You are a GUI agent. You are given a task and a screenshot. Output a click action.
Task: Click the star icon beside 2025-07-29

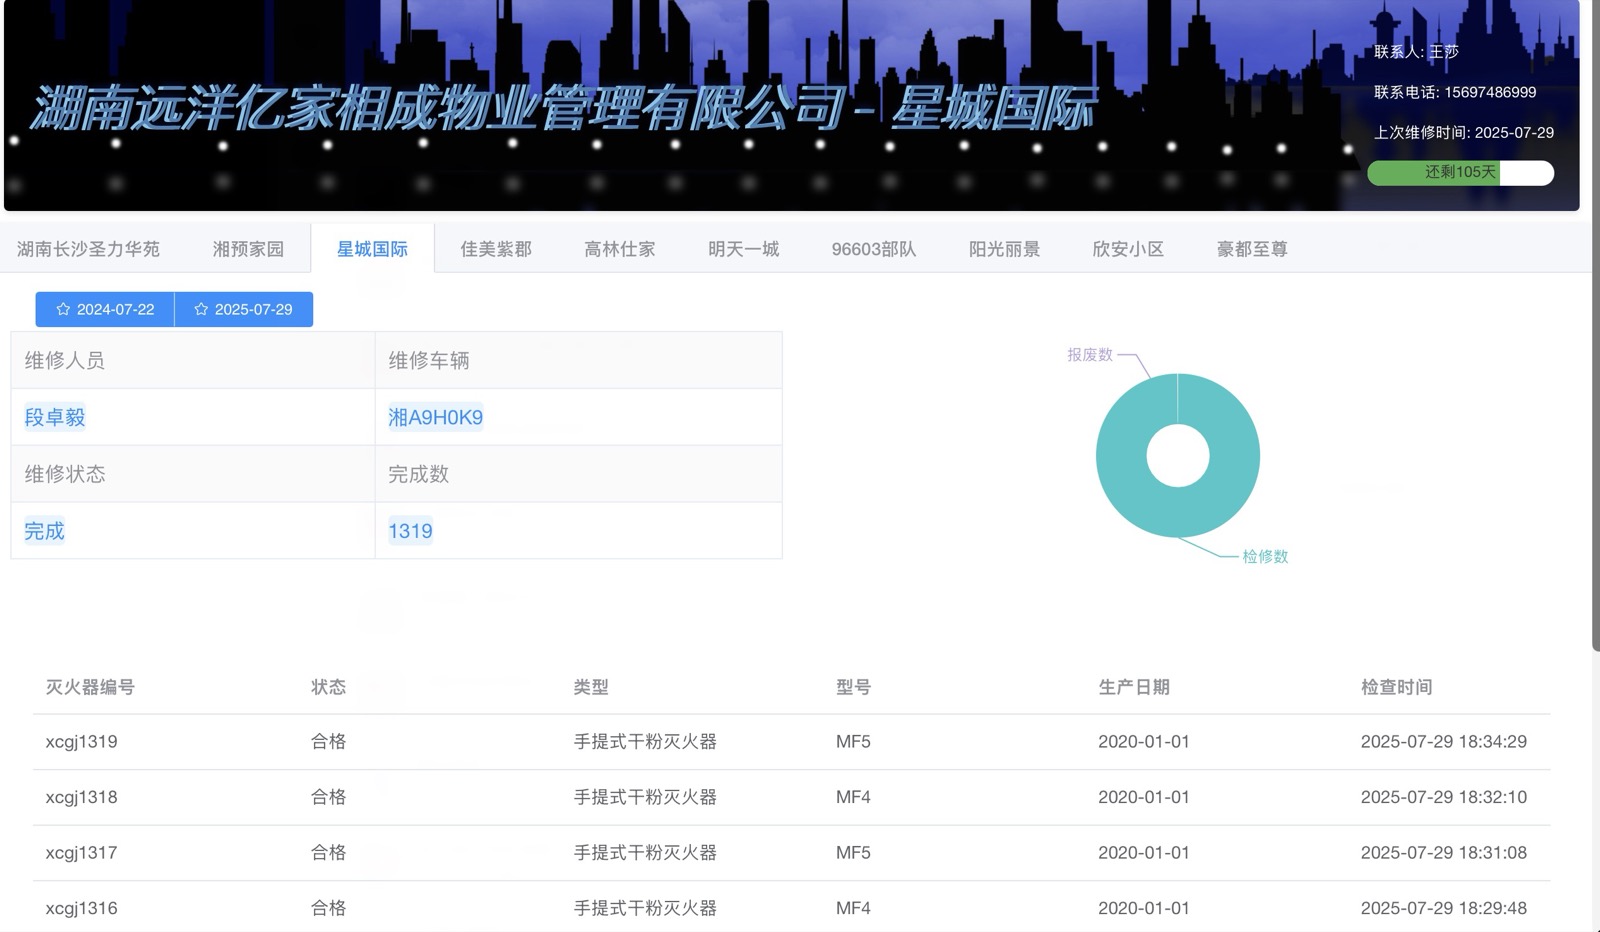point(201,310)
